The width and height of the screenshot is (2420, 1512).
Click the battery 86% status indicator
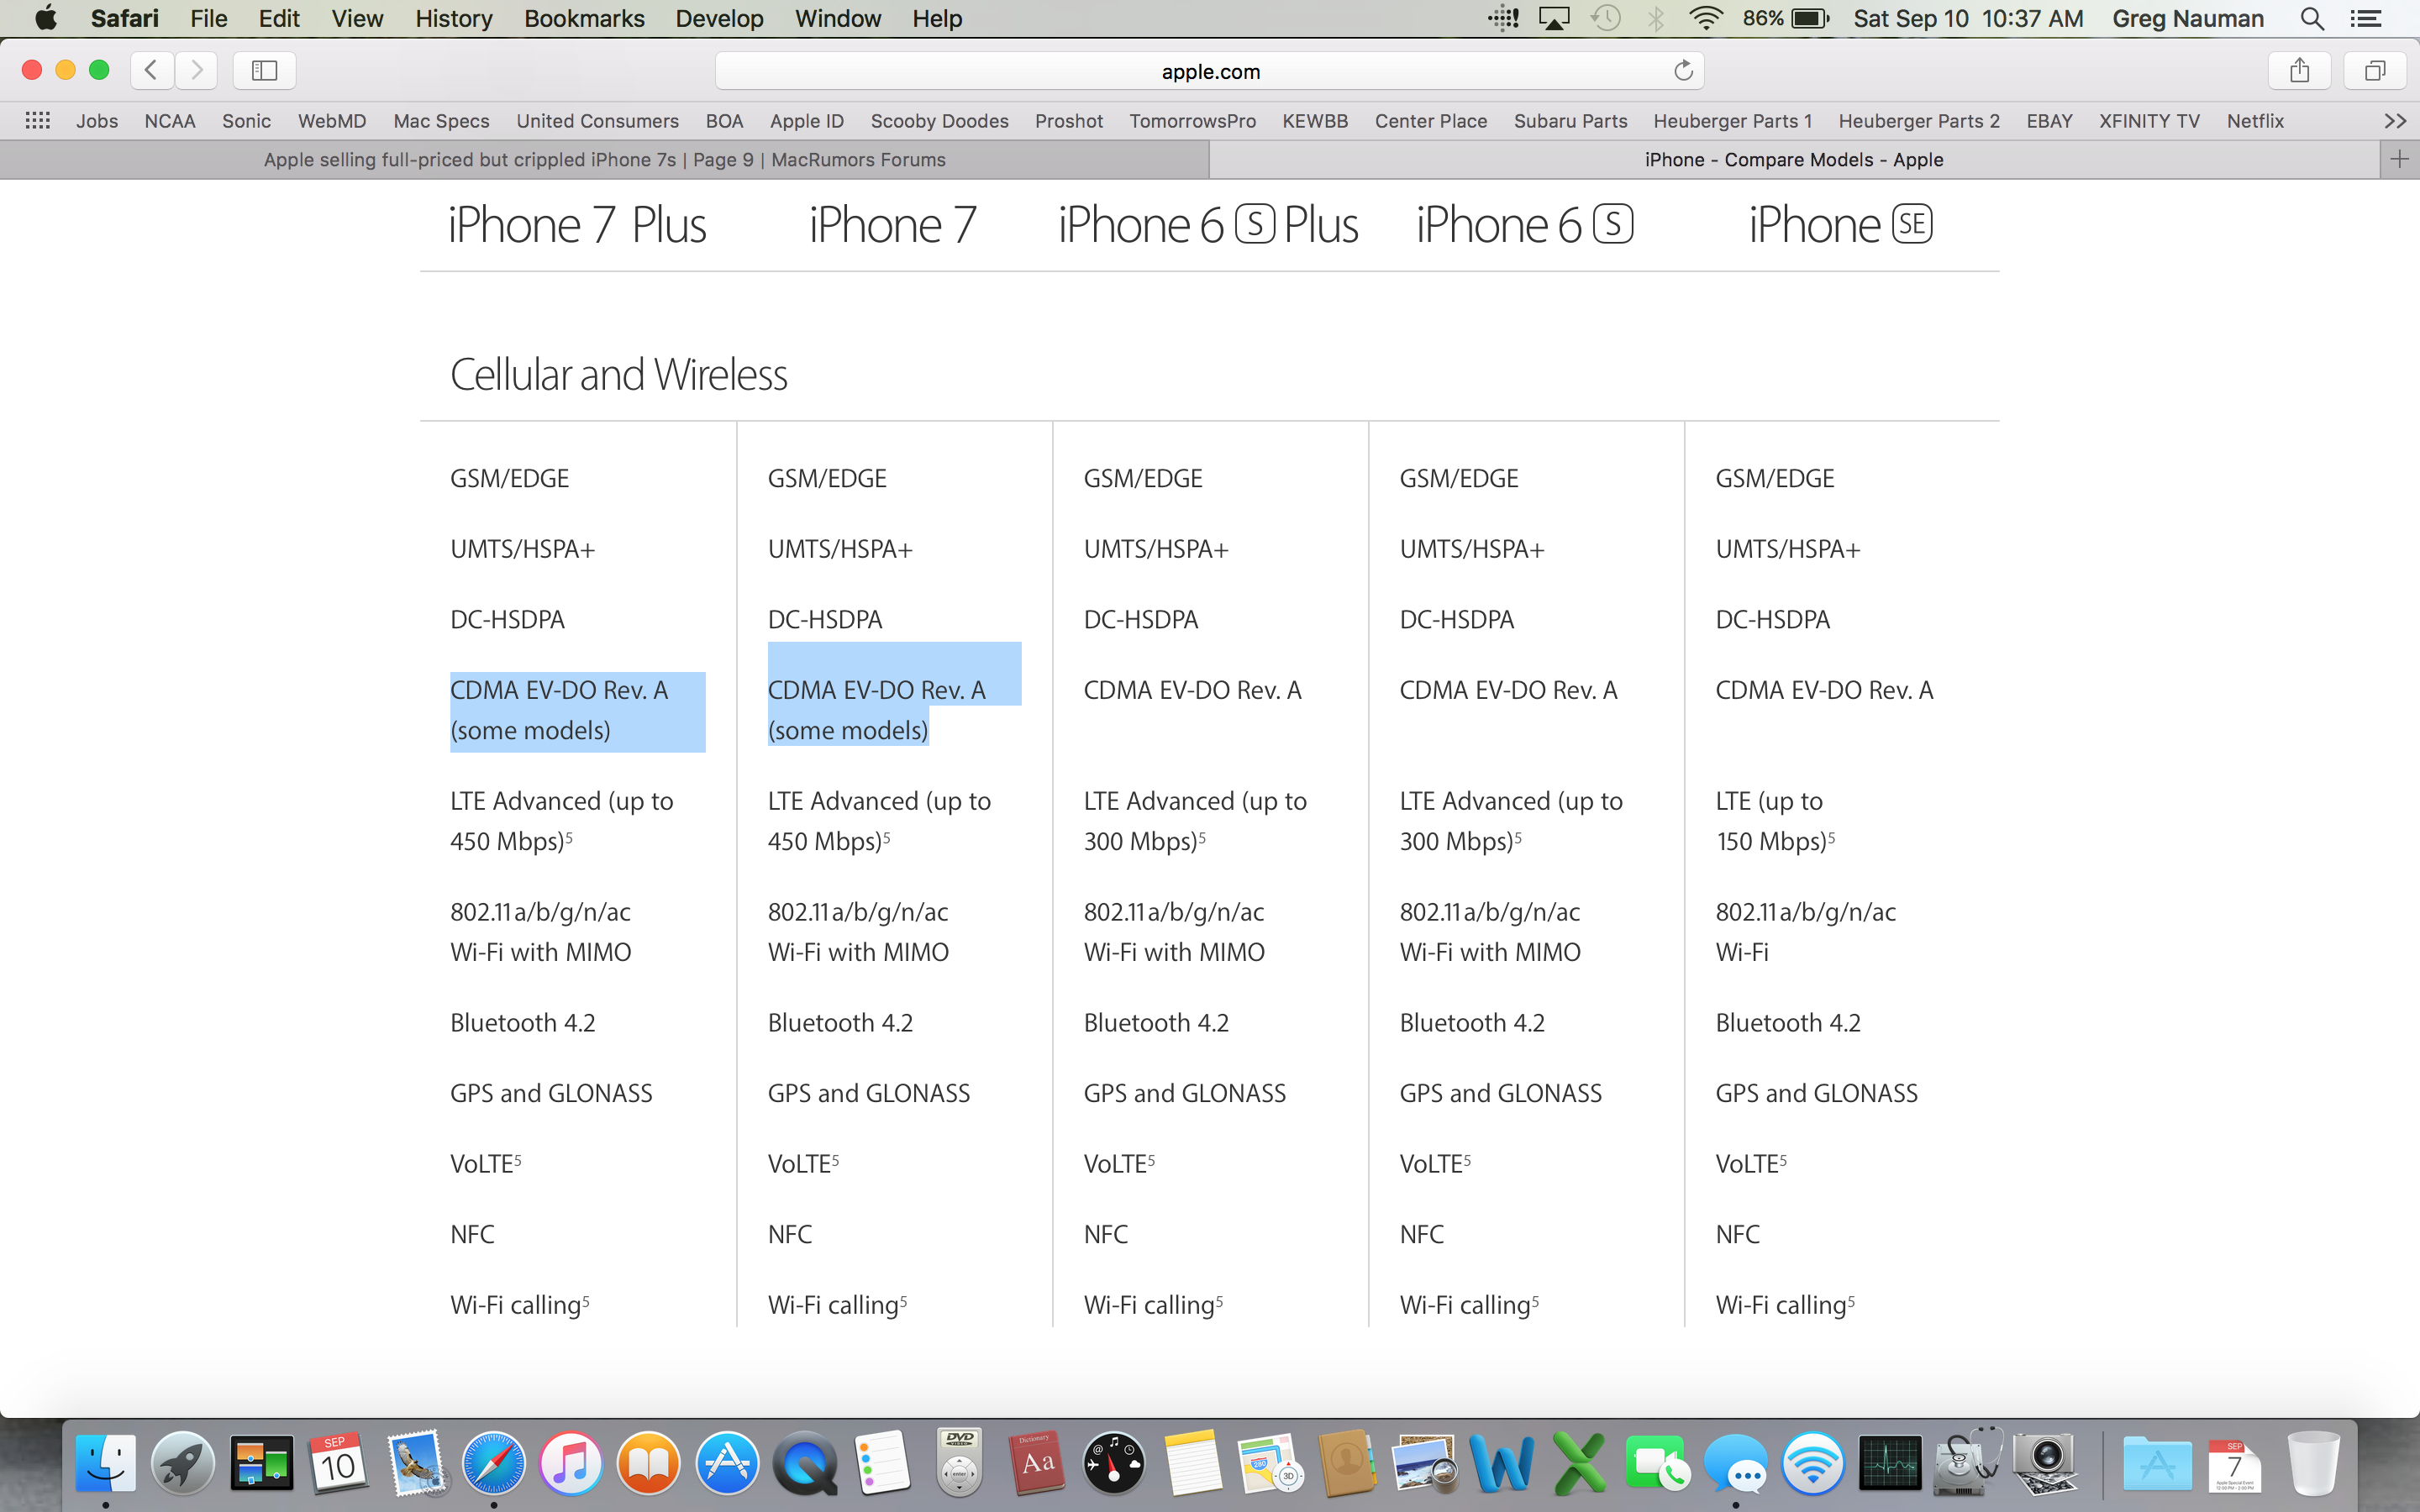[1785, 18]
